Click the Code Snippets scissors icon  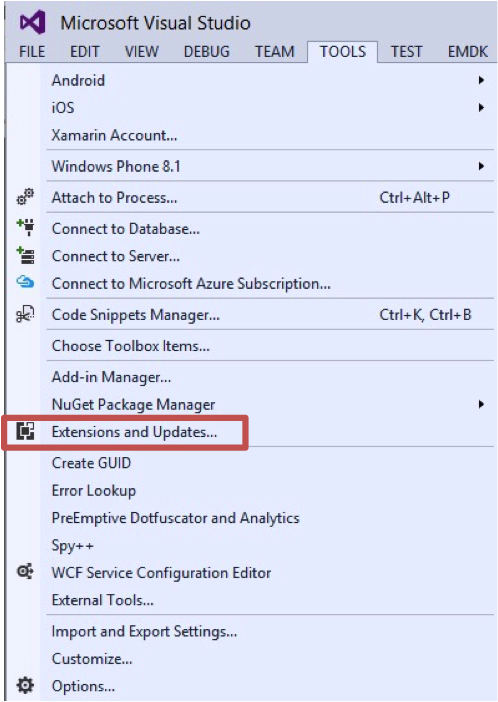(25, 314)
